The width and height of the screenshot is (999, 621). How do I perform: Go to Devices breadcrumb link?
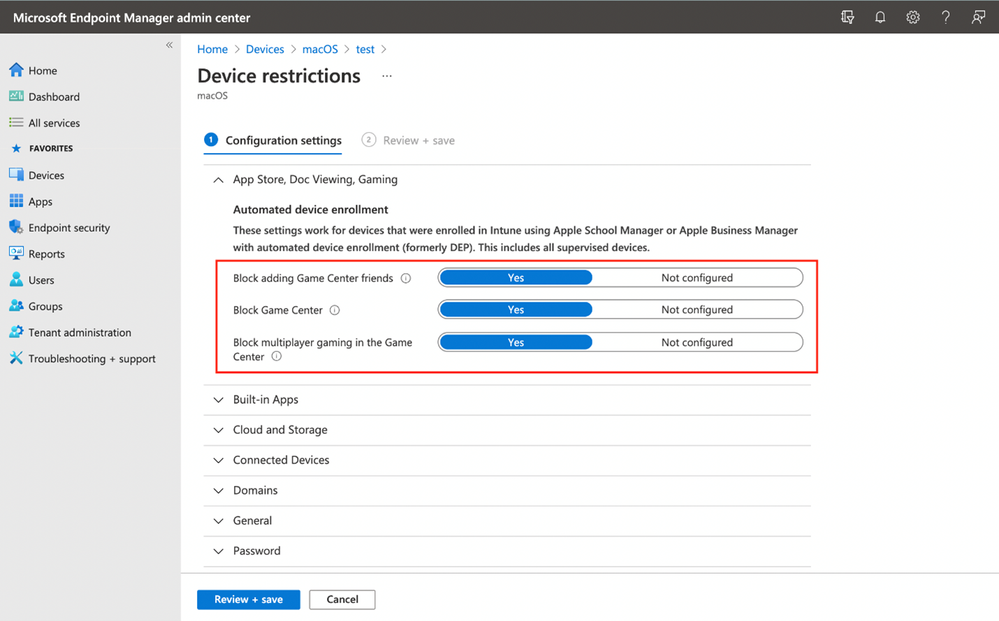(265, 49)
